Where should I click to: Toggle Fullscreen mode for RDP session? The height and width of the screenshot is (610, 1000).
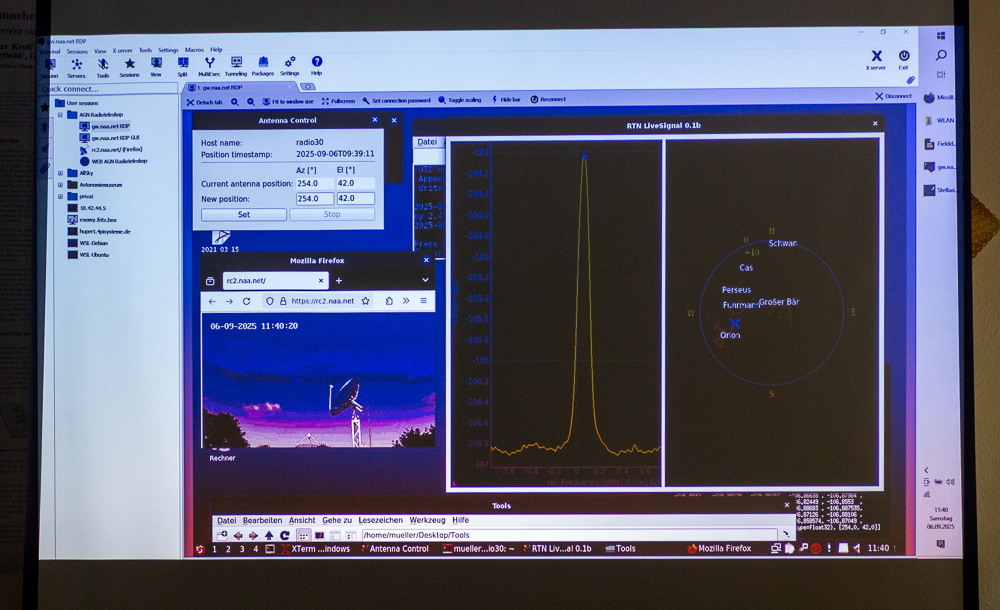pyautogui.click(x=338, y=101)
